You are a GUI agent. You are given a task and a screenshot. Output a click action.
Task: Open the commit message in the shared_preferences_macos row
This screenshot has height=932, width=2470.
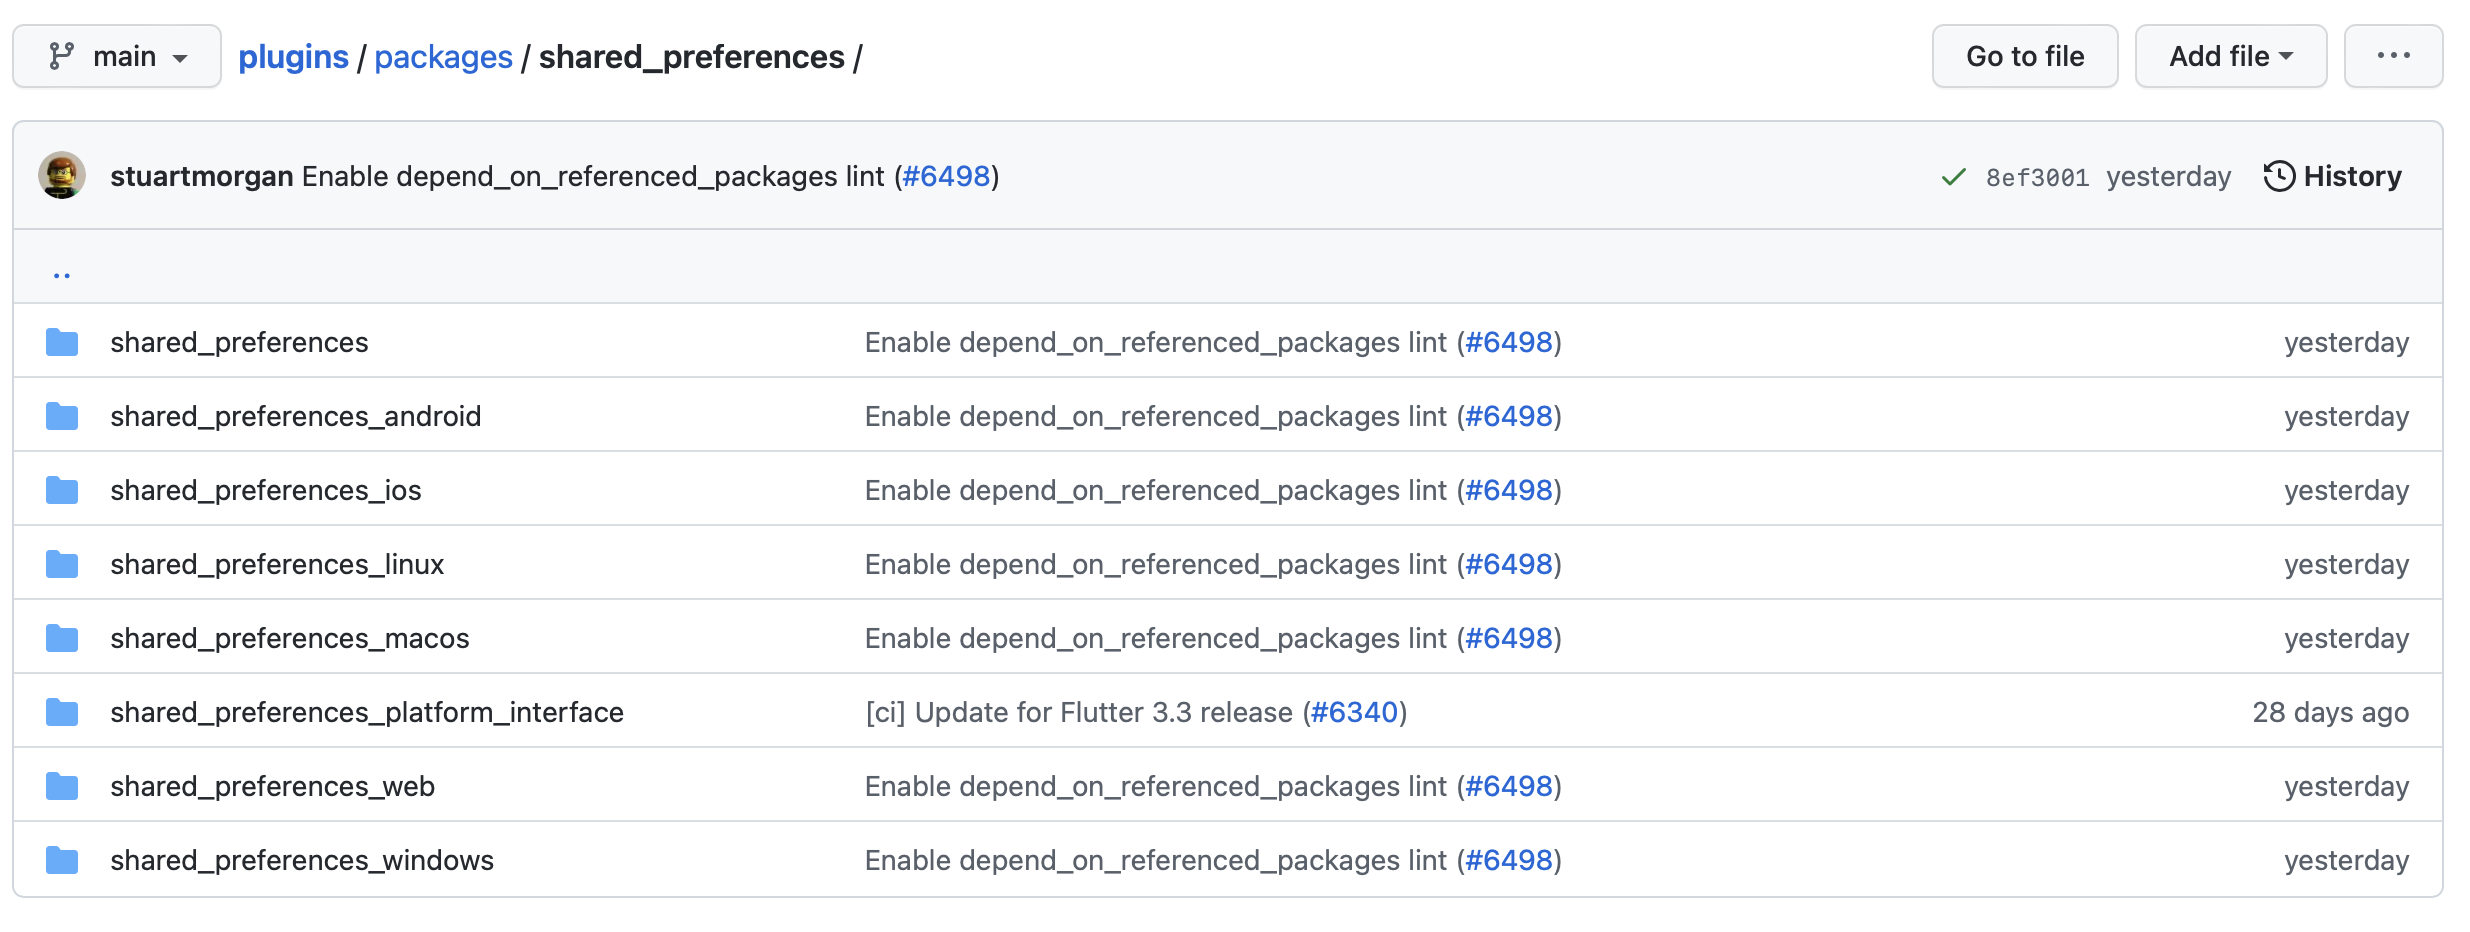1155,638
